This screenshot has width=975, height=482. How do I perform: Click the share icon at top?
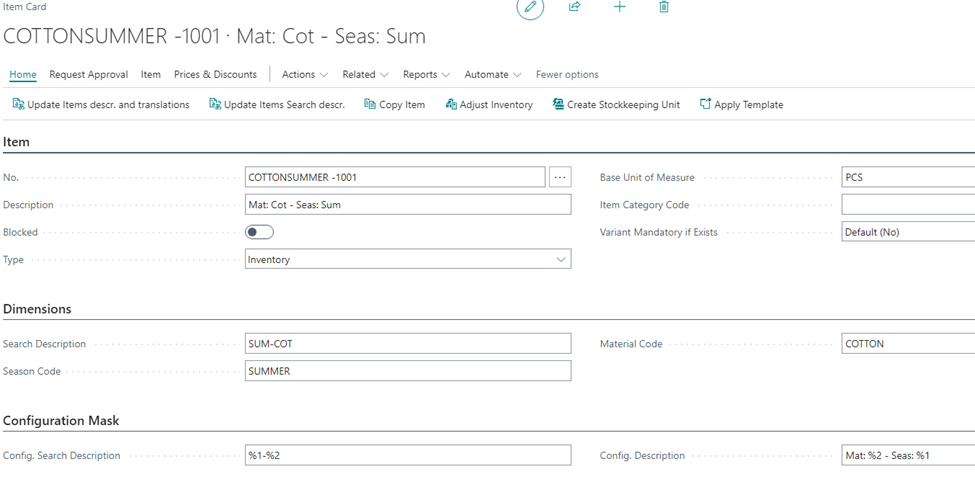[575, 7]
